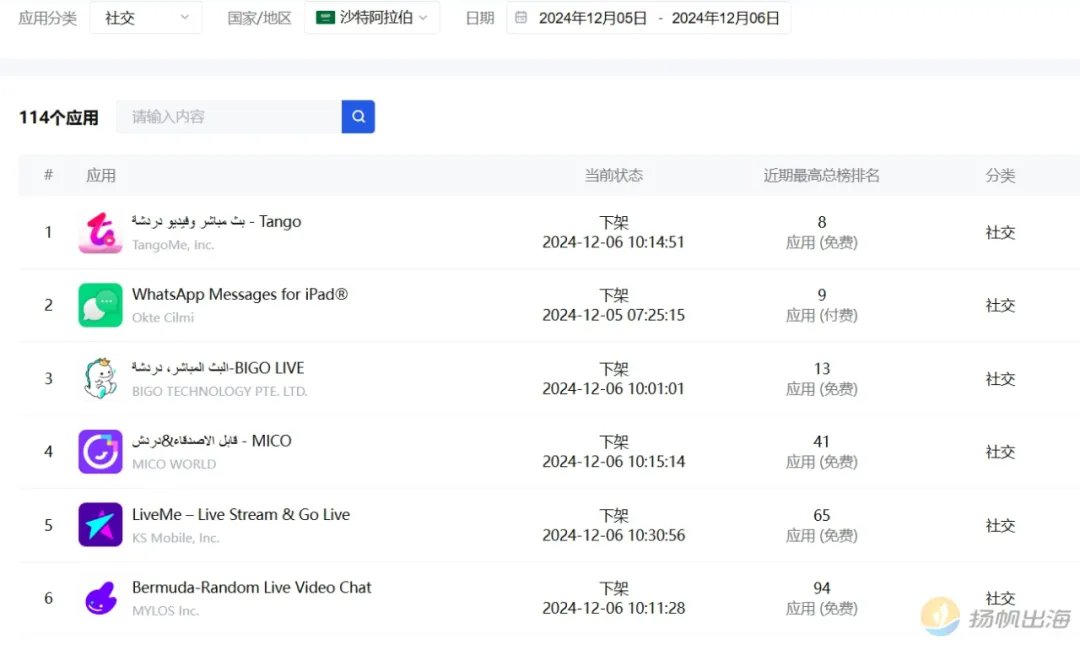The image size is (1080, 645).
Task: Click the WhatsApp Messages for iPad title
Action: click(240, 295)
